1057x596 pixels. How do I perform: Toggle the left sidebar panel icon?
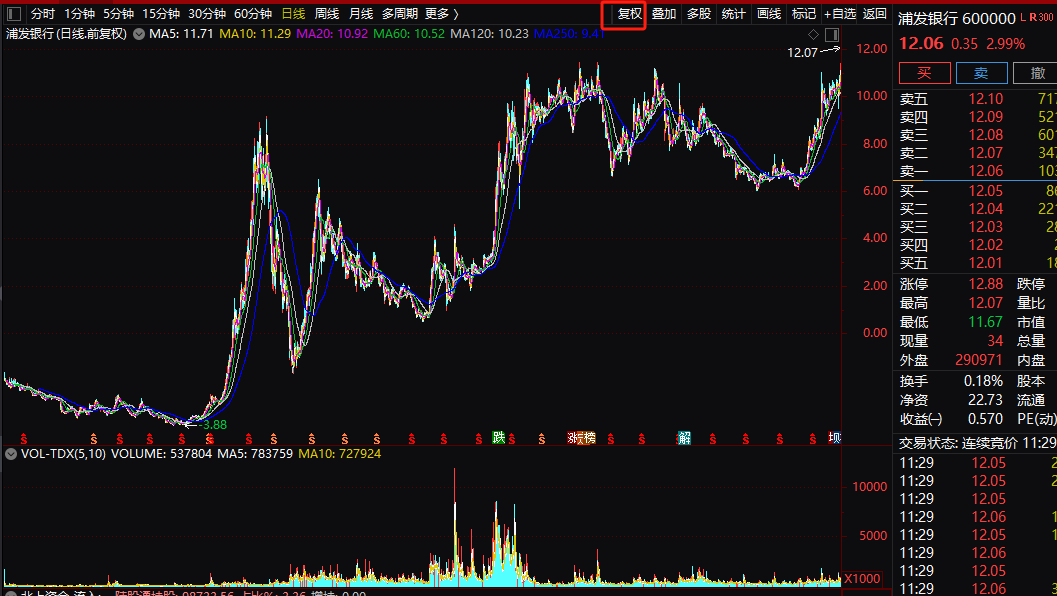coord(13,14)
